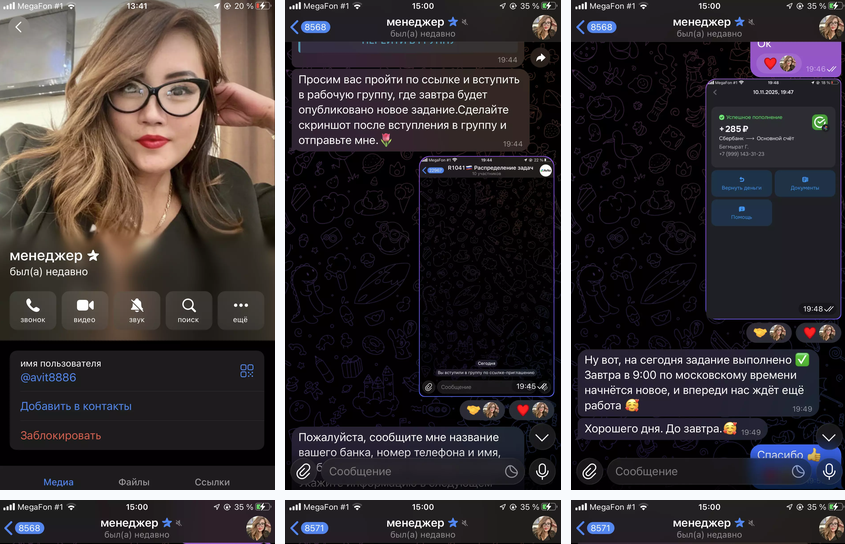The image size is (845, 544).
Task: Toggle the звук mute bell on profile
Action: point(137,310)
